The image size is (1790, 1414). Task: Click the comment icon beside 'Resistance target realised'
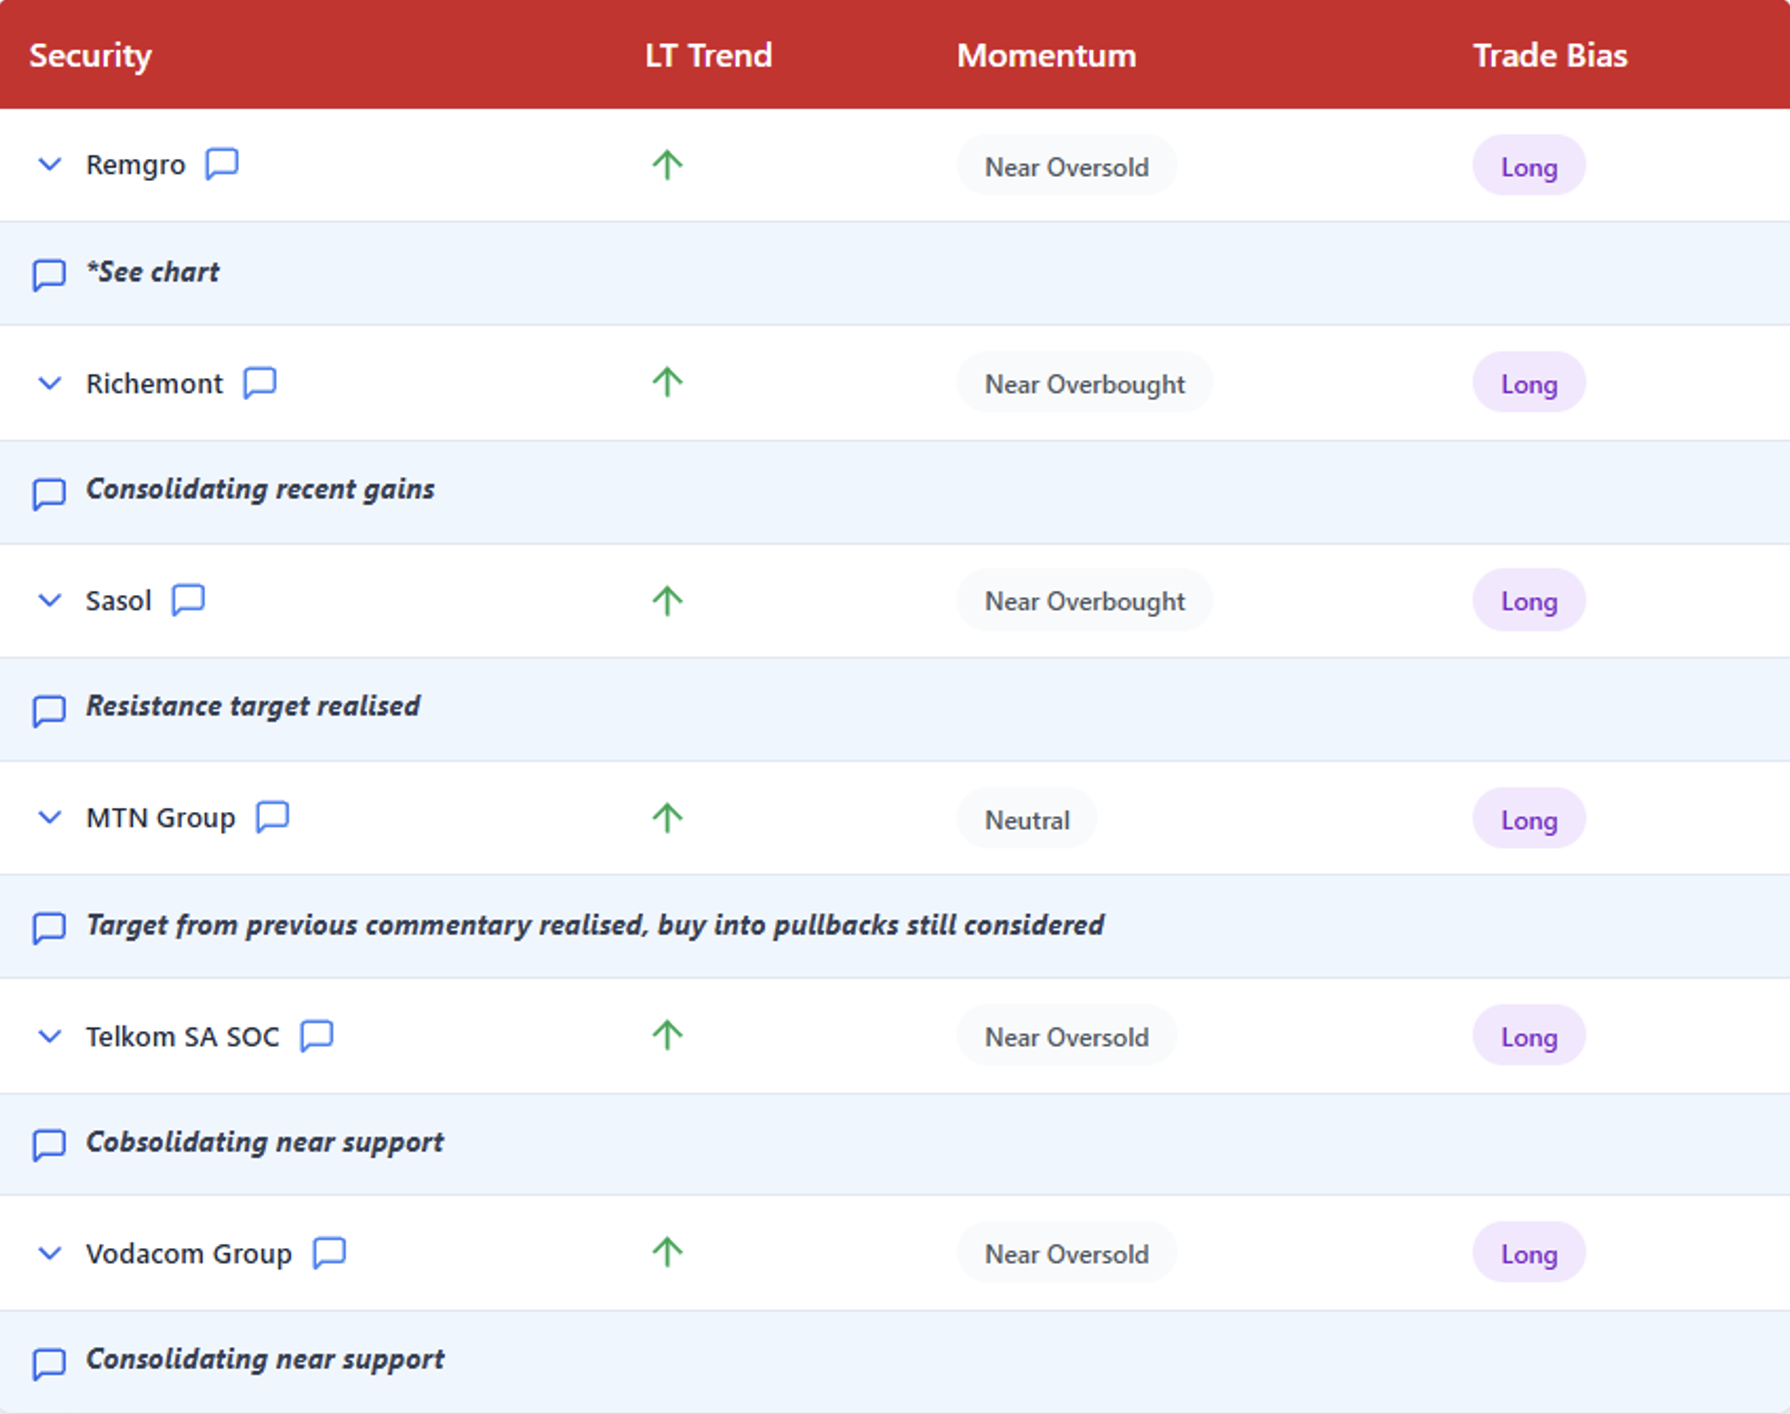(49, 710)
